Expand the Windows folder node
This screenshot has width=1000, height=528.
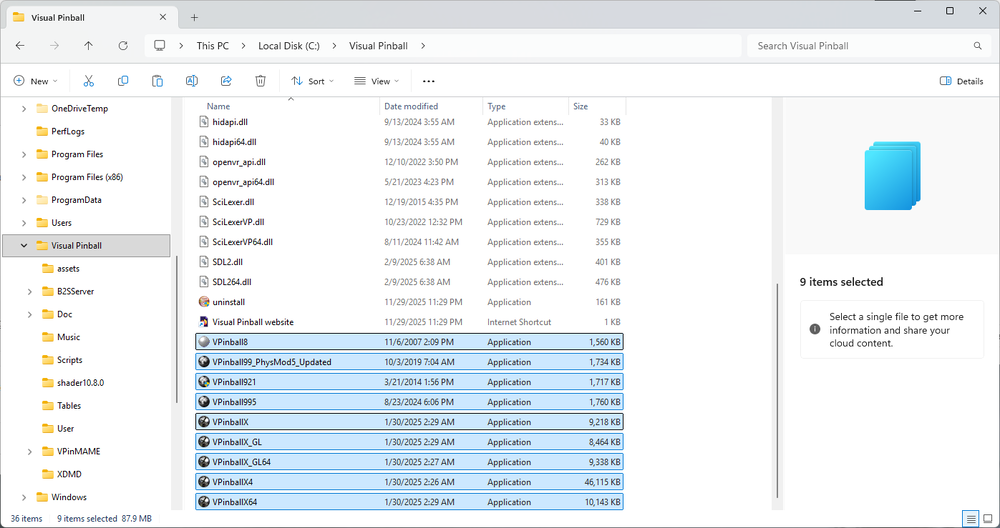coord(24,497)
